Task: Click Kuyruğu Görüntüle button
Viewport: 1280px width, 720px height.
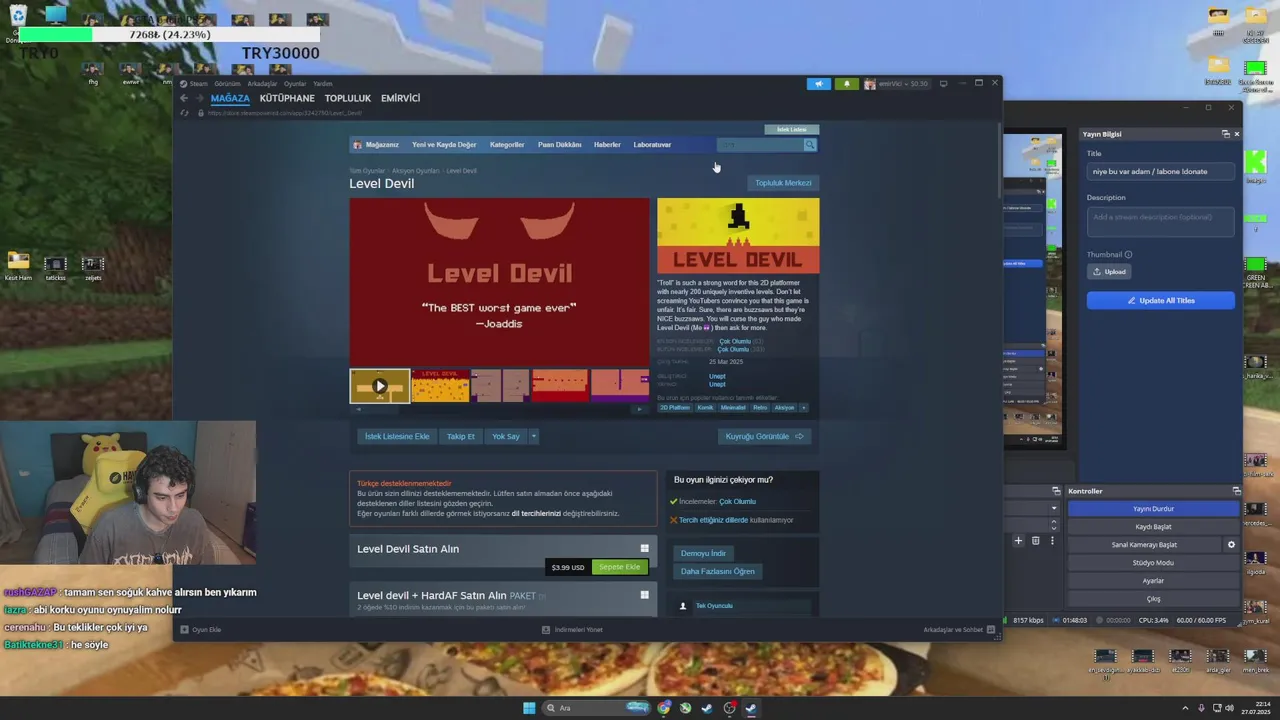Action: 765,436
